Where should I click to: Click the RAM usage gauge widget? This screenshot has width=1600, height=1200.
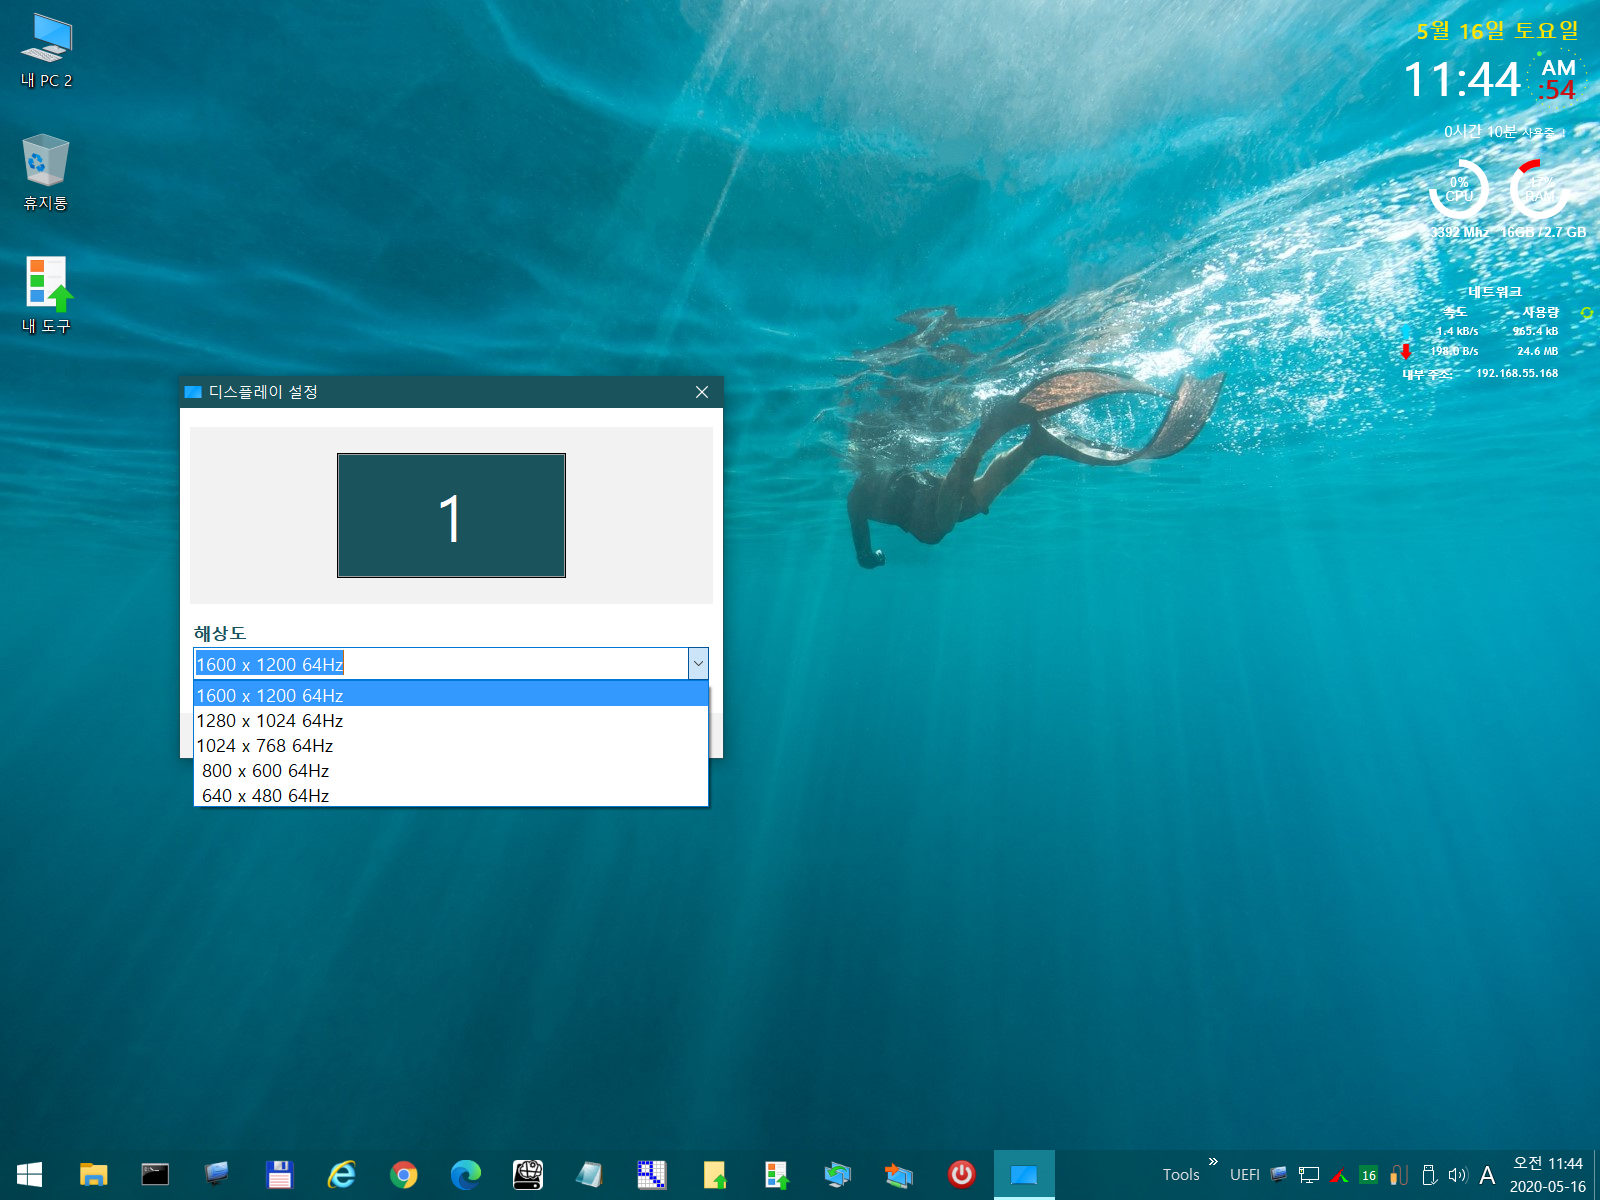coord(1540,189)
